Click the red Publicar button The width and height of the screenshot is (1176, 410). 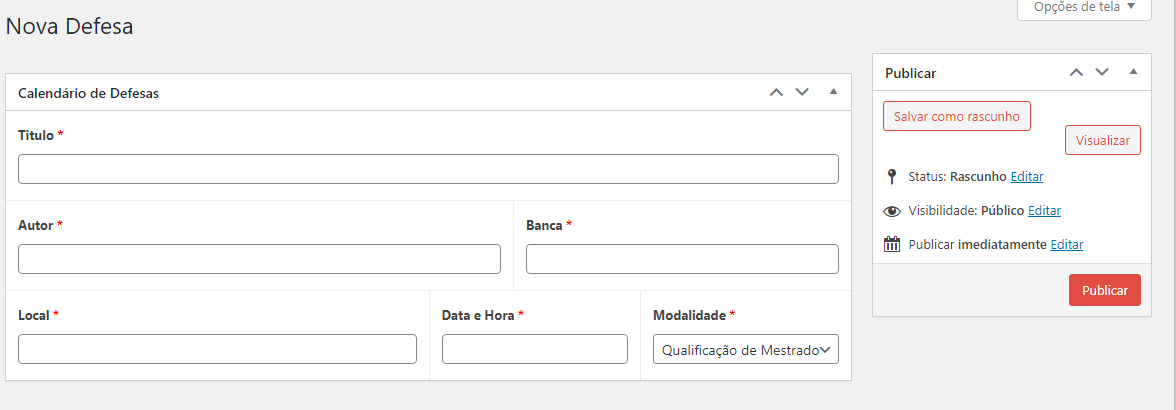point(1104,290)
